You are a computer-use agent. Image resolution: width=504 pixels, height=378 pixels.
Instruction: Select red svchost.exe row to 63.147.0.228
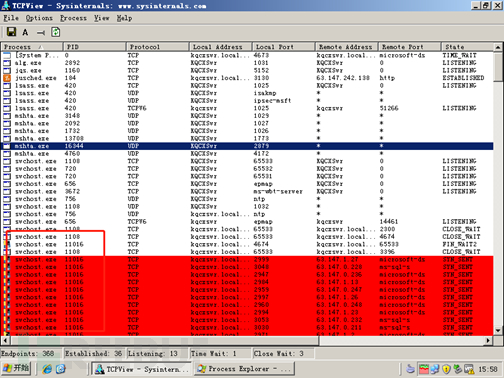247,267
